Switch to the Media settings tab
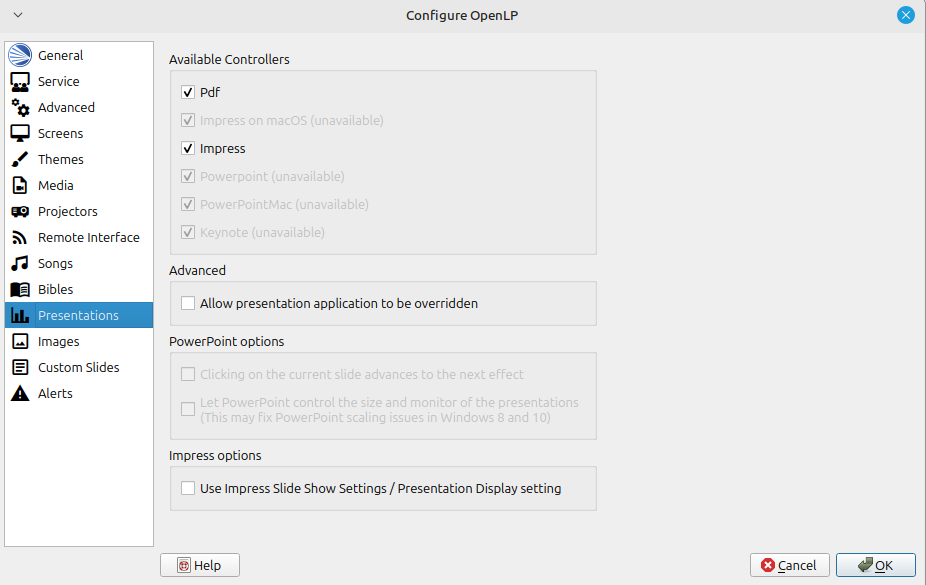 pos(56,186)
